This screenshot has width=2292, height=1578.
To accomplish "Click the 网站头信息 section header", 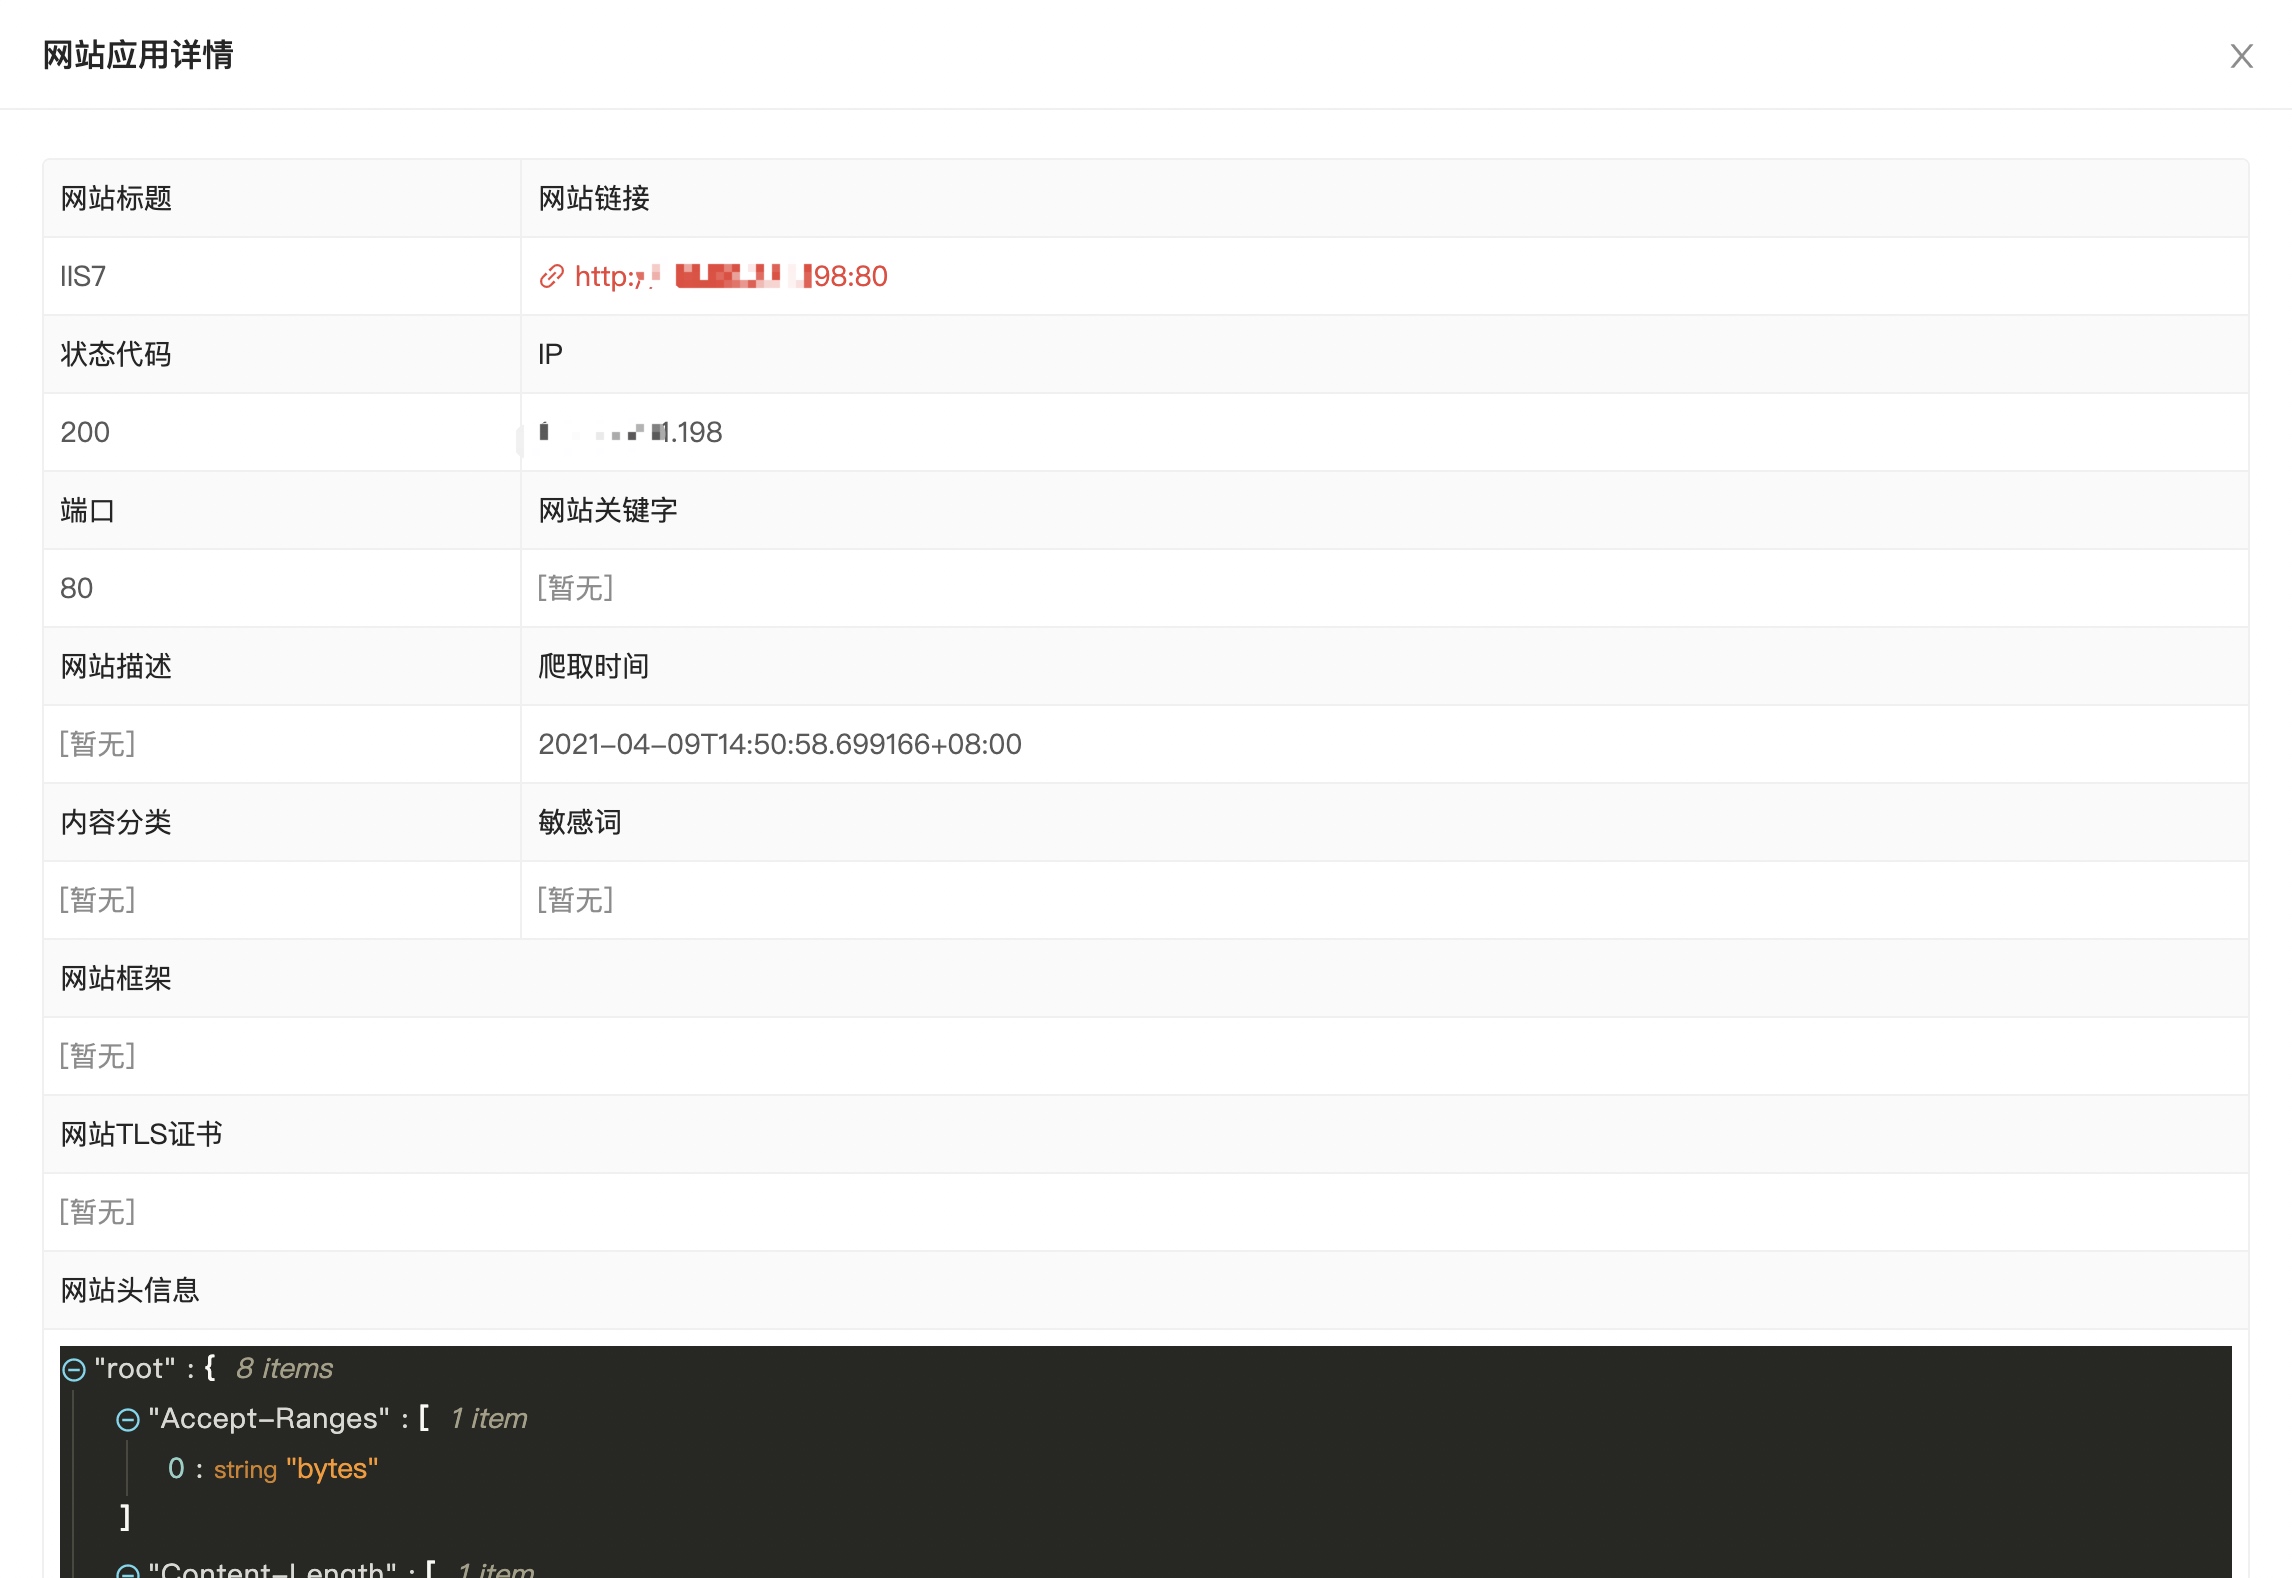I will (x=130, y=1291).
